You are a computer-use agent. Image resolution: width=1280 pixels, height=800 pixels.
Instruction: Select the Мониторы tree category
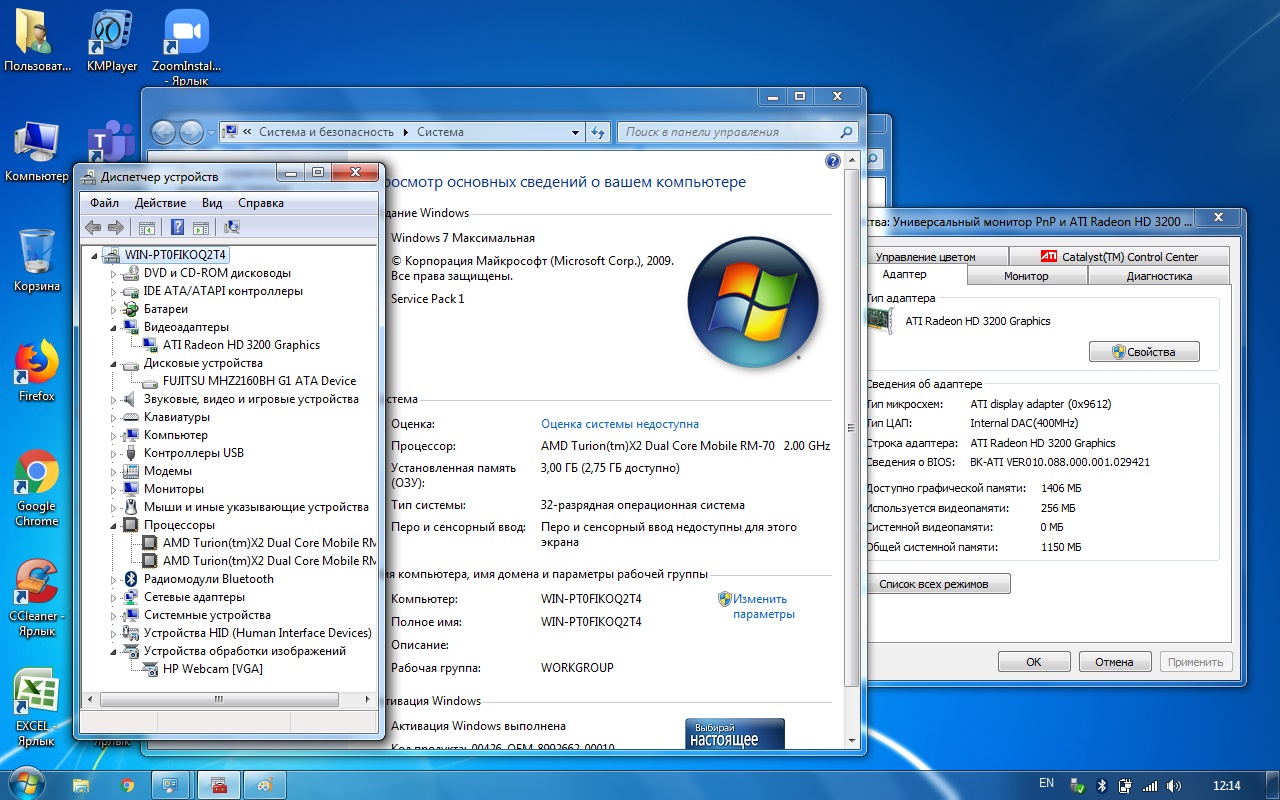173,489
